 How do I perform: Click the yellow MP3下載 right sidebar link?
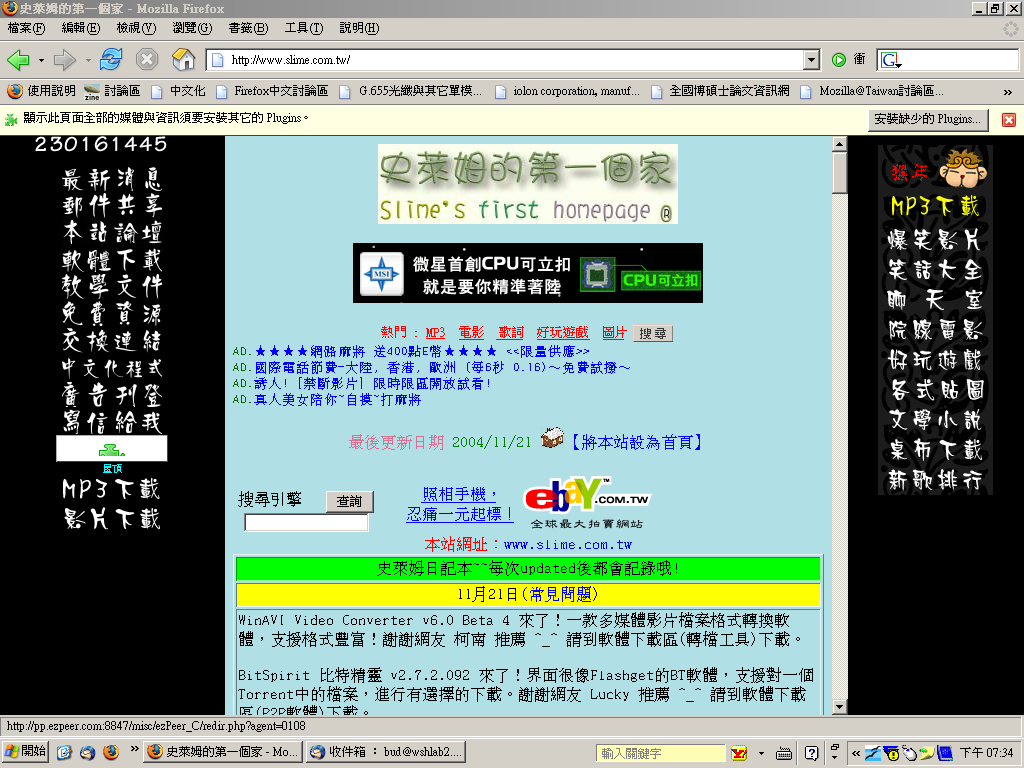click(935, 207)
